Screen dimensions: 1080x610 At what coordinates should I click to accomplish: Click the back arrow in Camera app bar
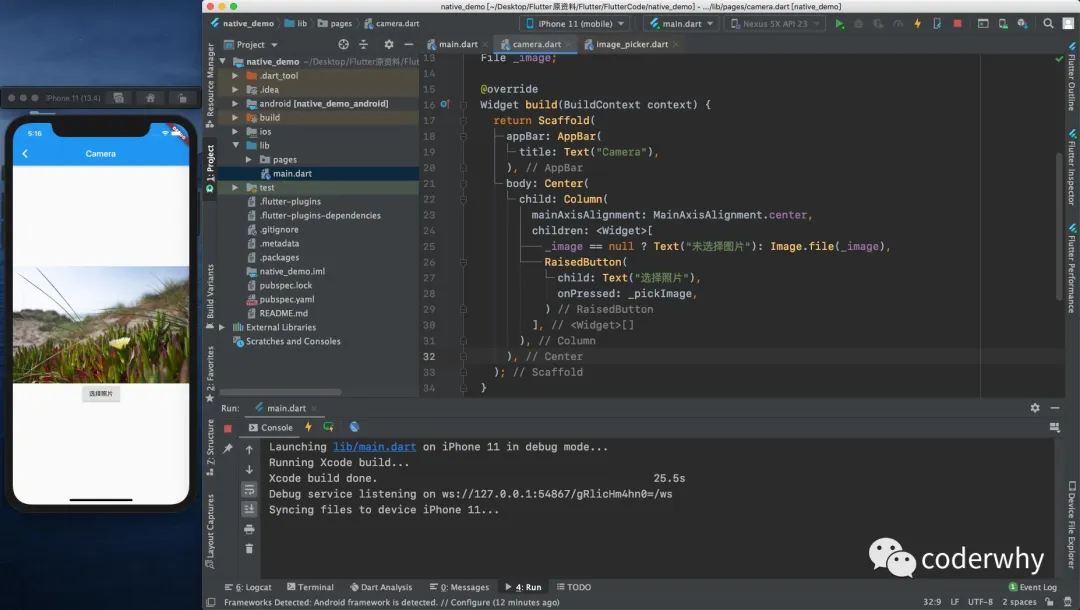point(25,154)
